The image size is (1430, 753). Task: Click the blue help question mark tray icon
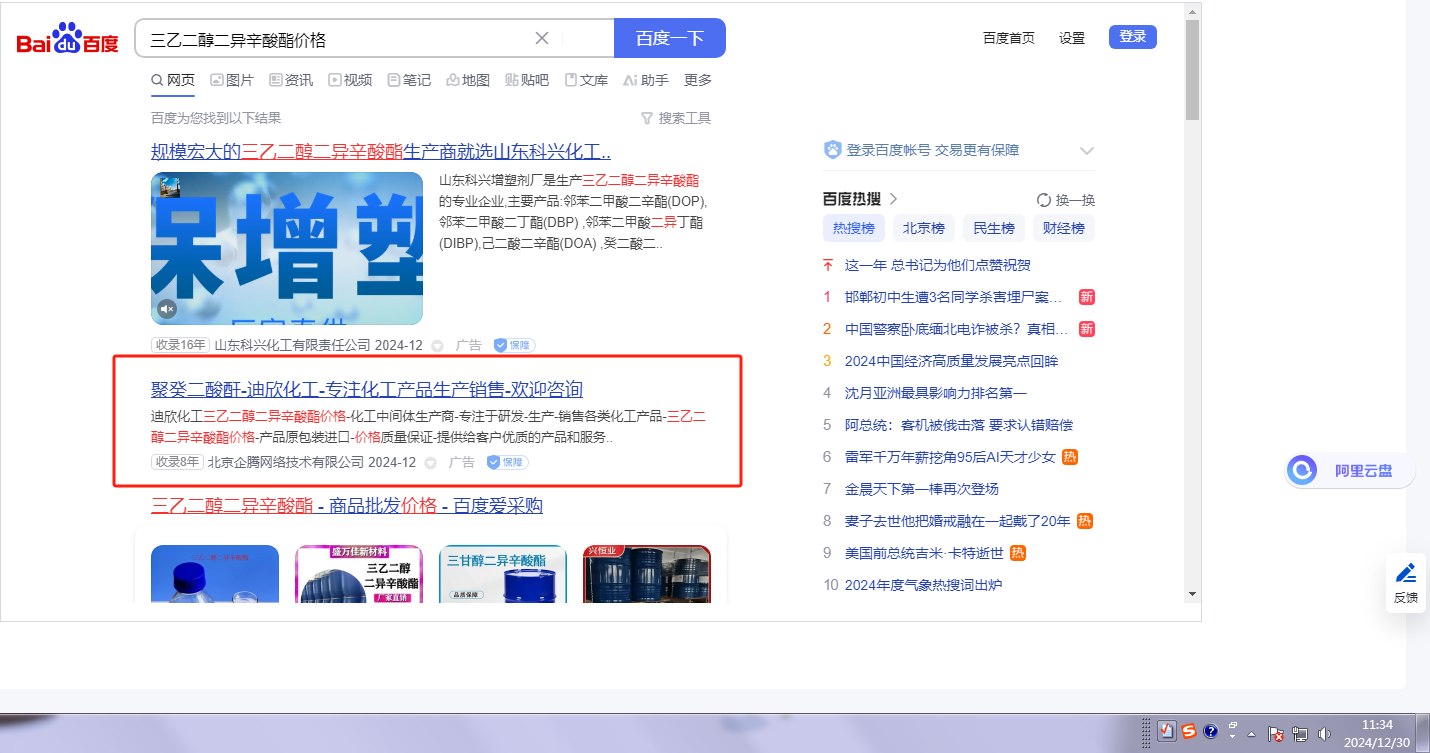1210,731
